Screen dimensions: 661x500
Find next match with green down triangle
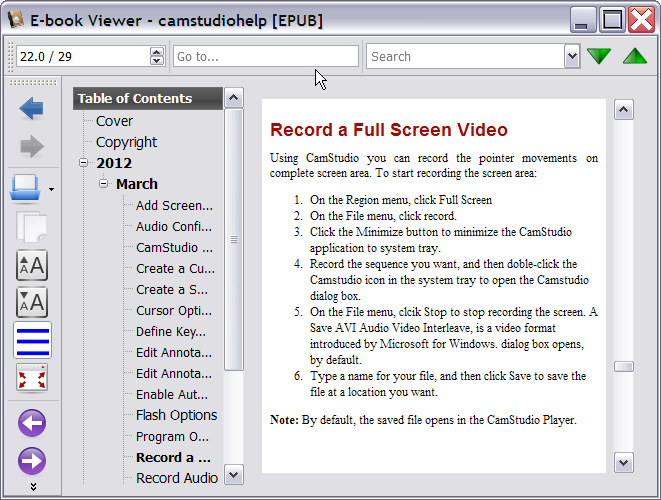click(599, 56)
